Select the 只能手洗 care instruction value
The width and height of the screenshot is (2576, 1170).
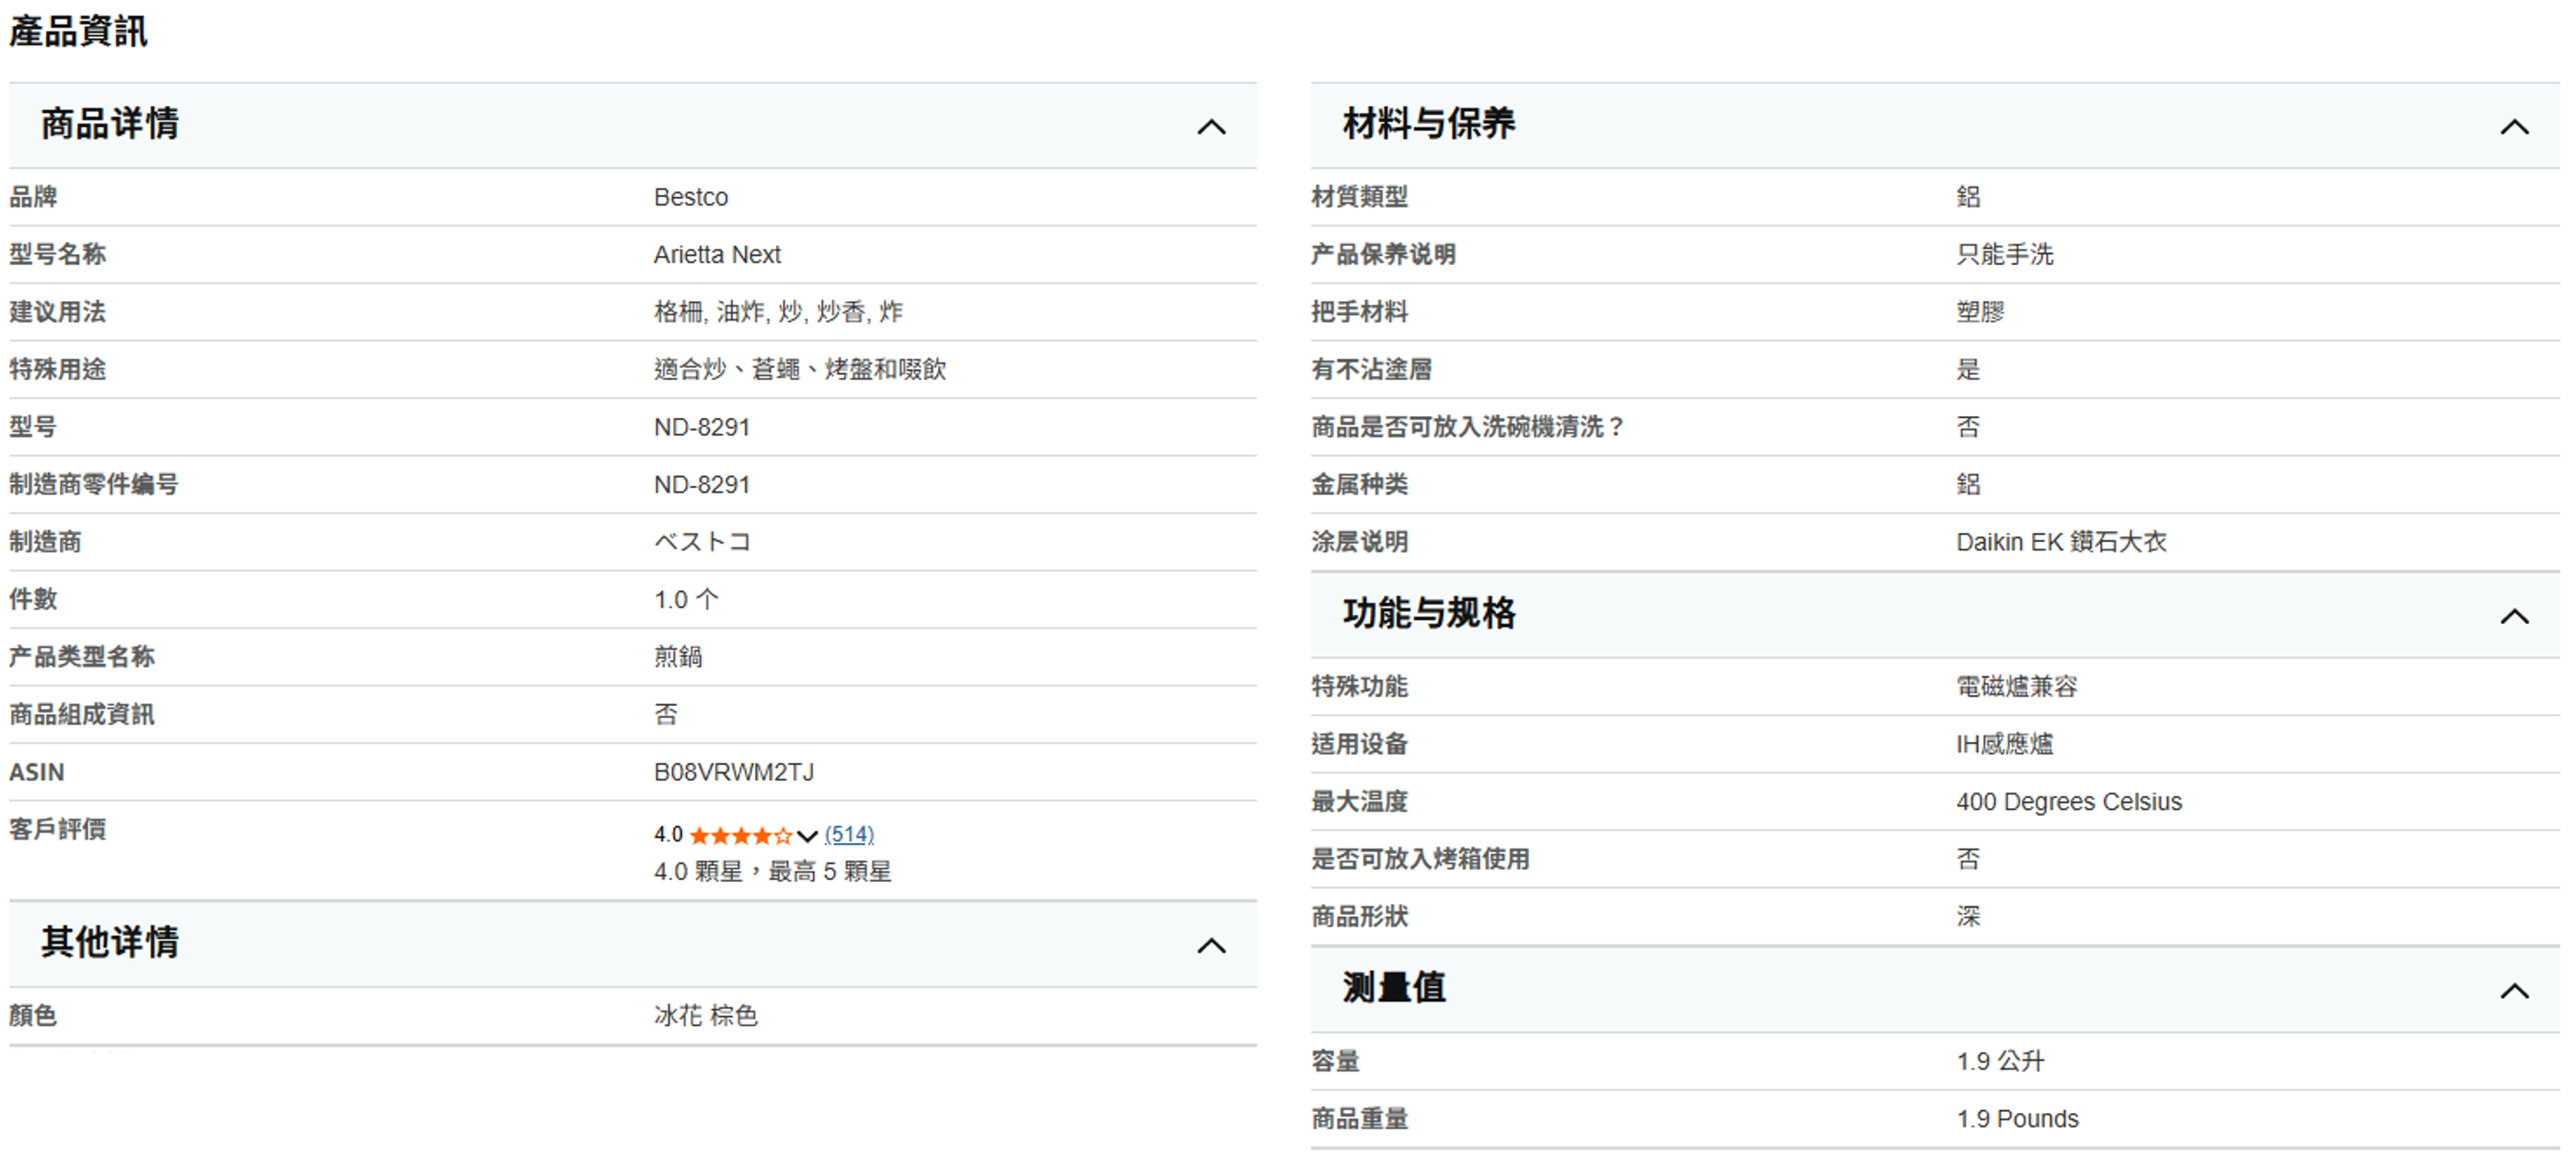tap(2005, 255)
